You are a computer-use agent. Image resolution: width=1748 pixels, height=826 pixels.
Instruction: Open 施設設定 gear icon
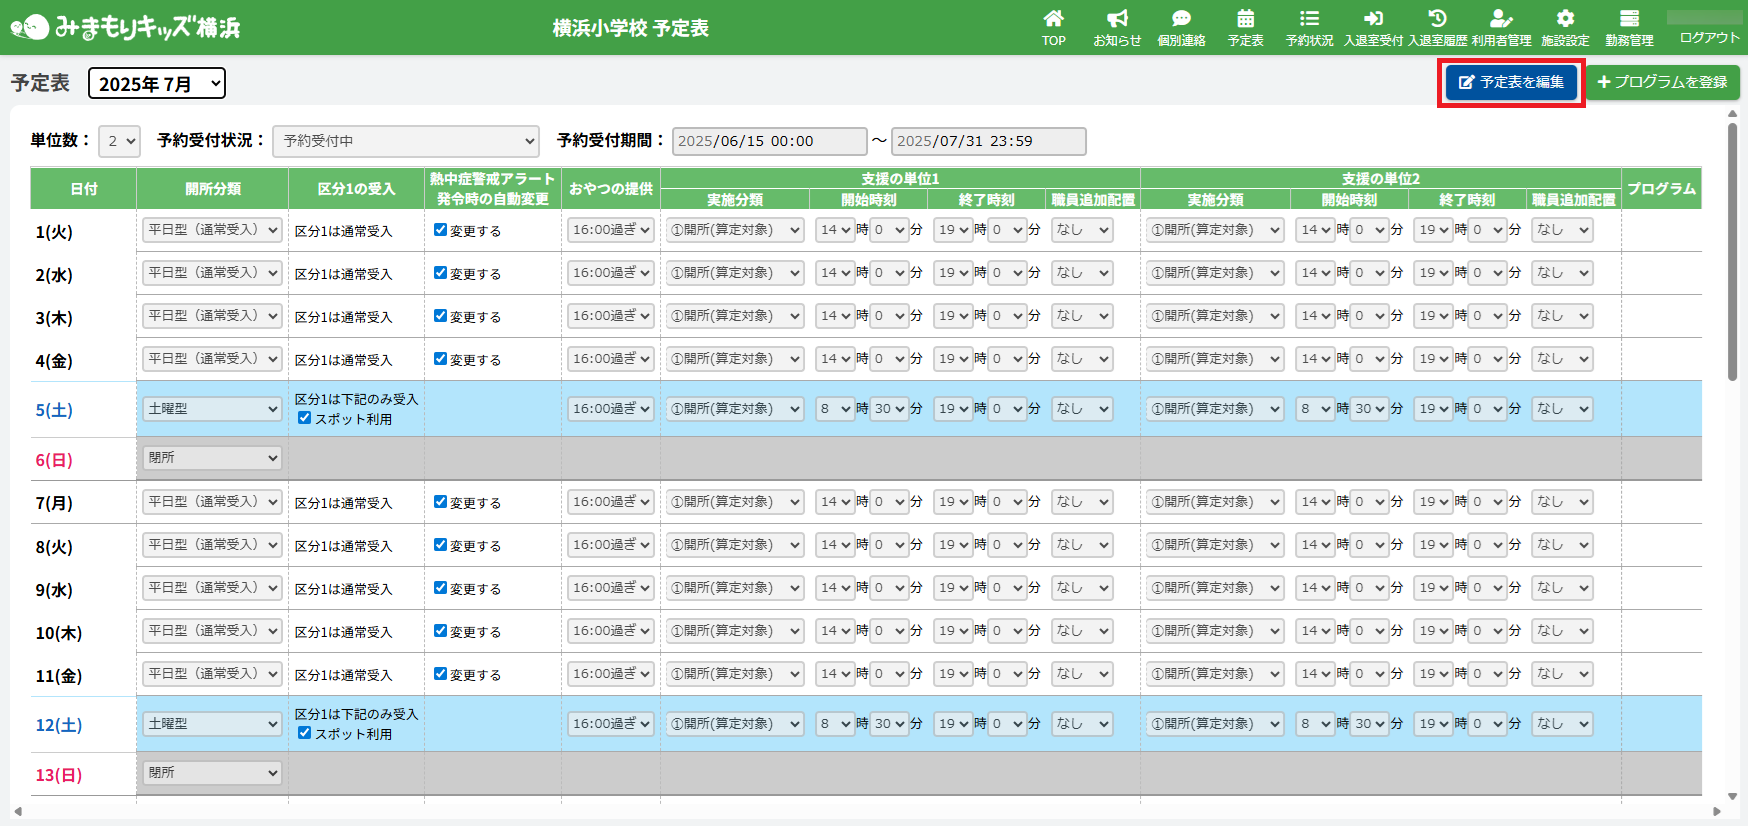coord(1565,19)
